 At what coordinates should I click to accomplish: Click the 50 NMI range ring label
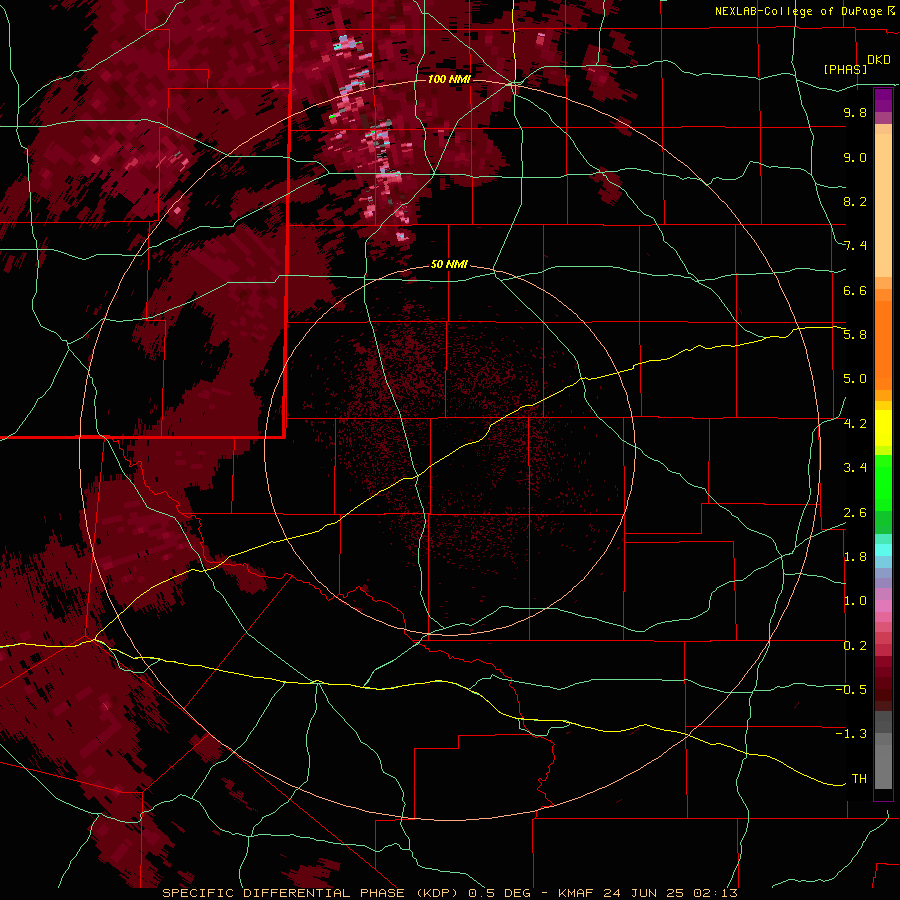pyautogui.click(x=449, y=265)
